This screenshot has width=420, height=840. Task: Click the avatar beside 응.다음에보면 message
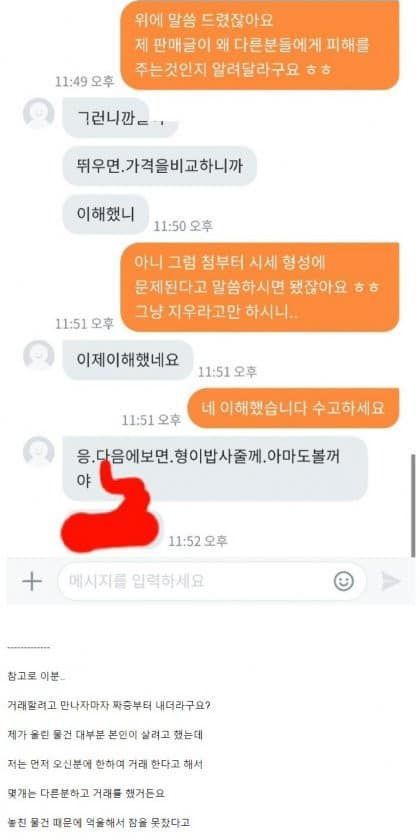39,452
